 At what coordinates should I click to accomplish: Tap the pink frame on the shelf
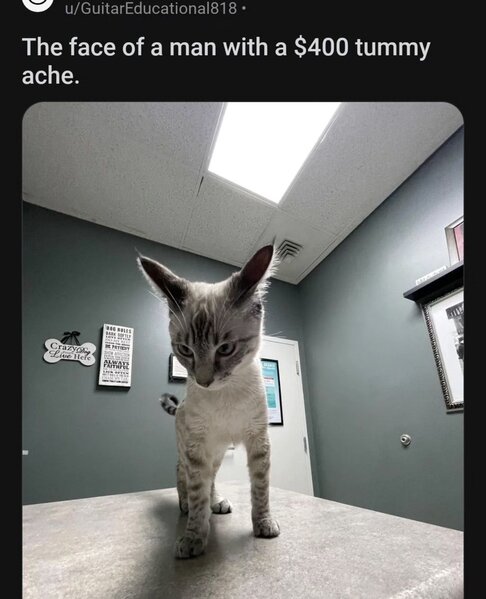coord(455,241)
